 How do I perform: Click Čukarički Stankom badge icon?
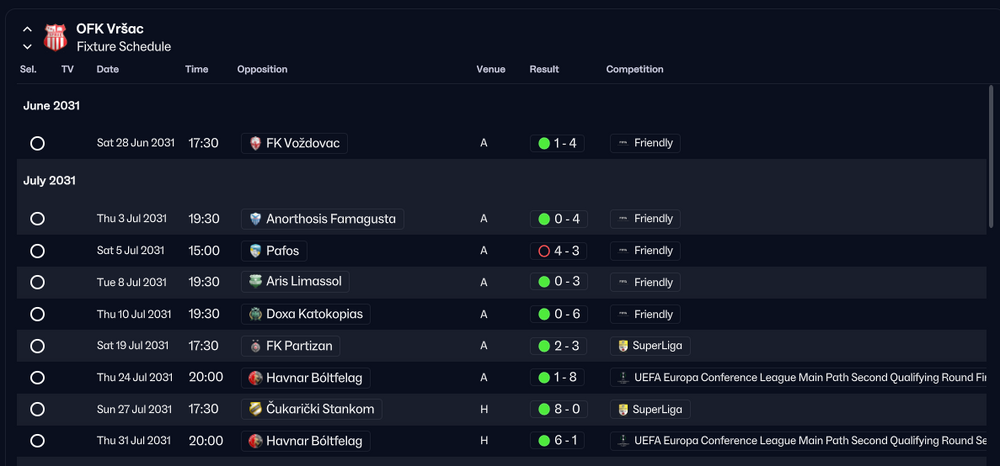tap(256, 409)
